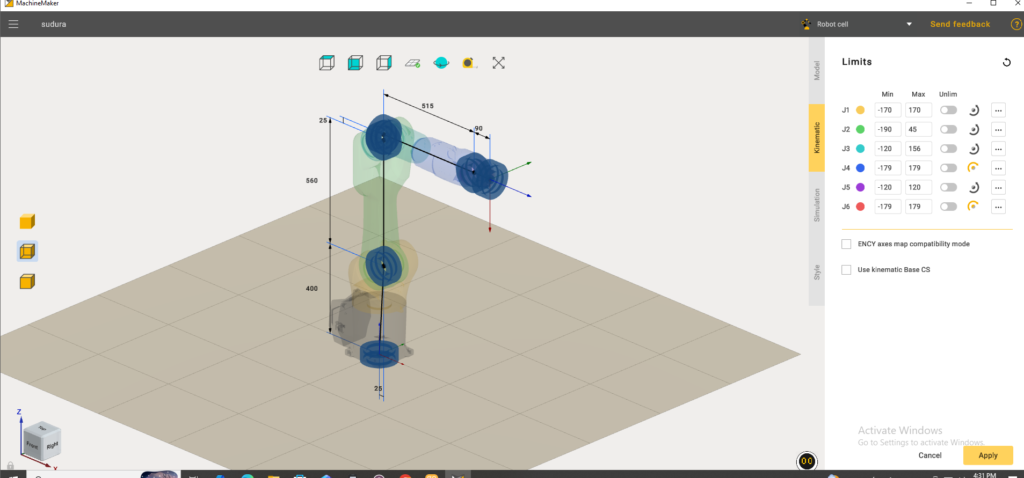
Task: Toggle the floor grid icon
Action: [x=412, y=63]
